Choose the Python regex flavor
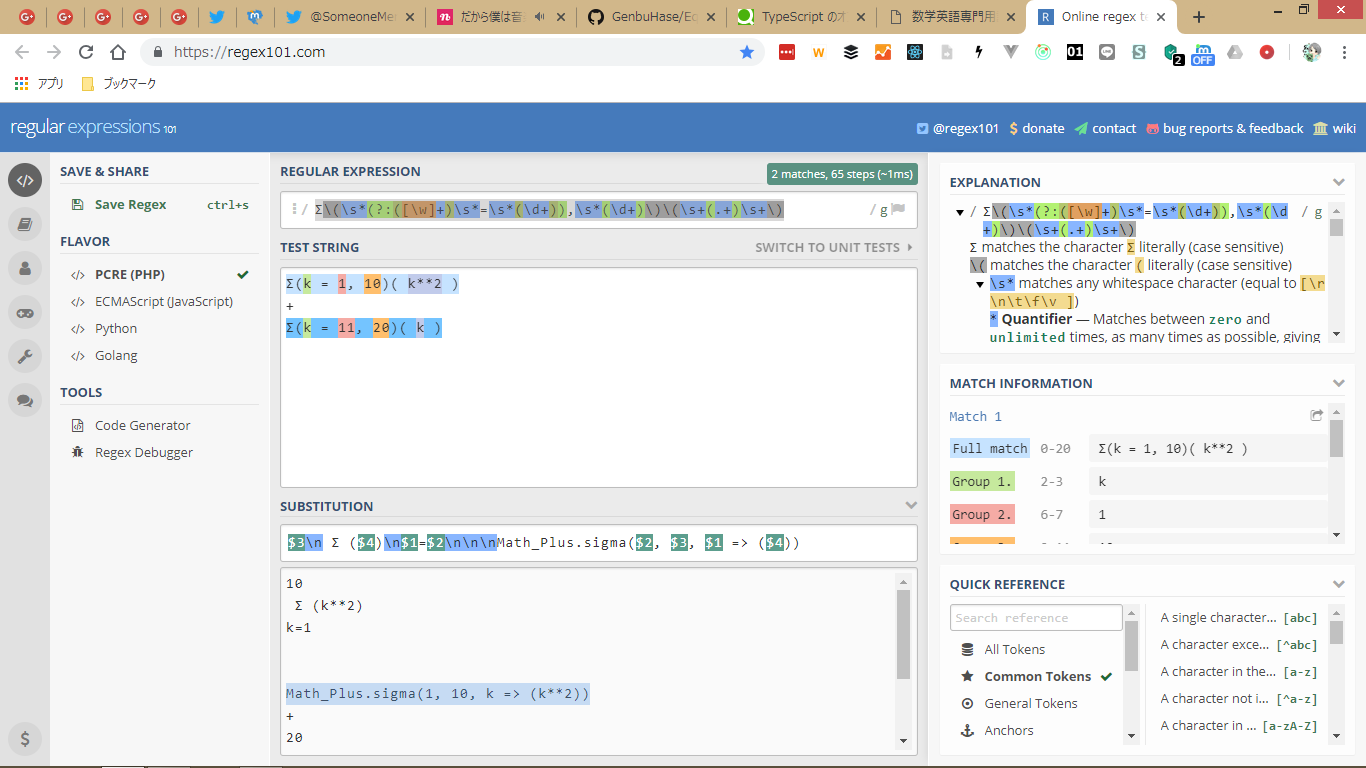Image resolution: width=1366 pixels, height=768 pixels. [115, 328]
